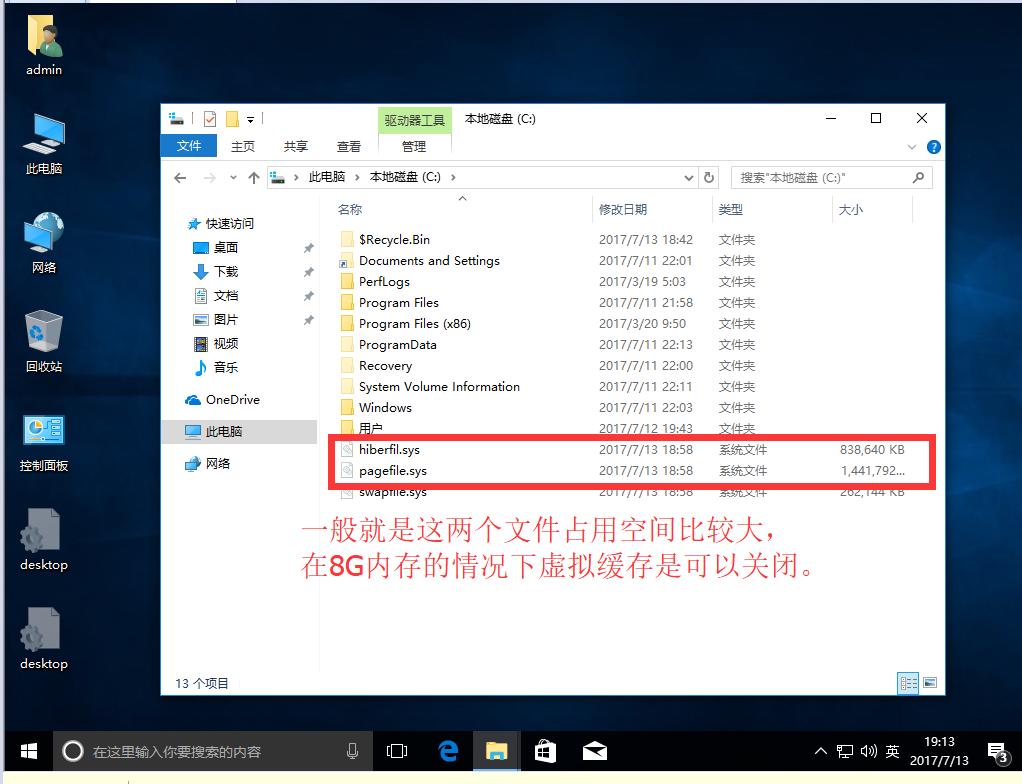
Task: Switch to details view in status bar
Action: coord(908,683)
